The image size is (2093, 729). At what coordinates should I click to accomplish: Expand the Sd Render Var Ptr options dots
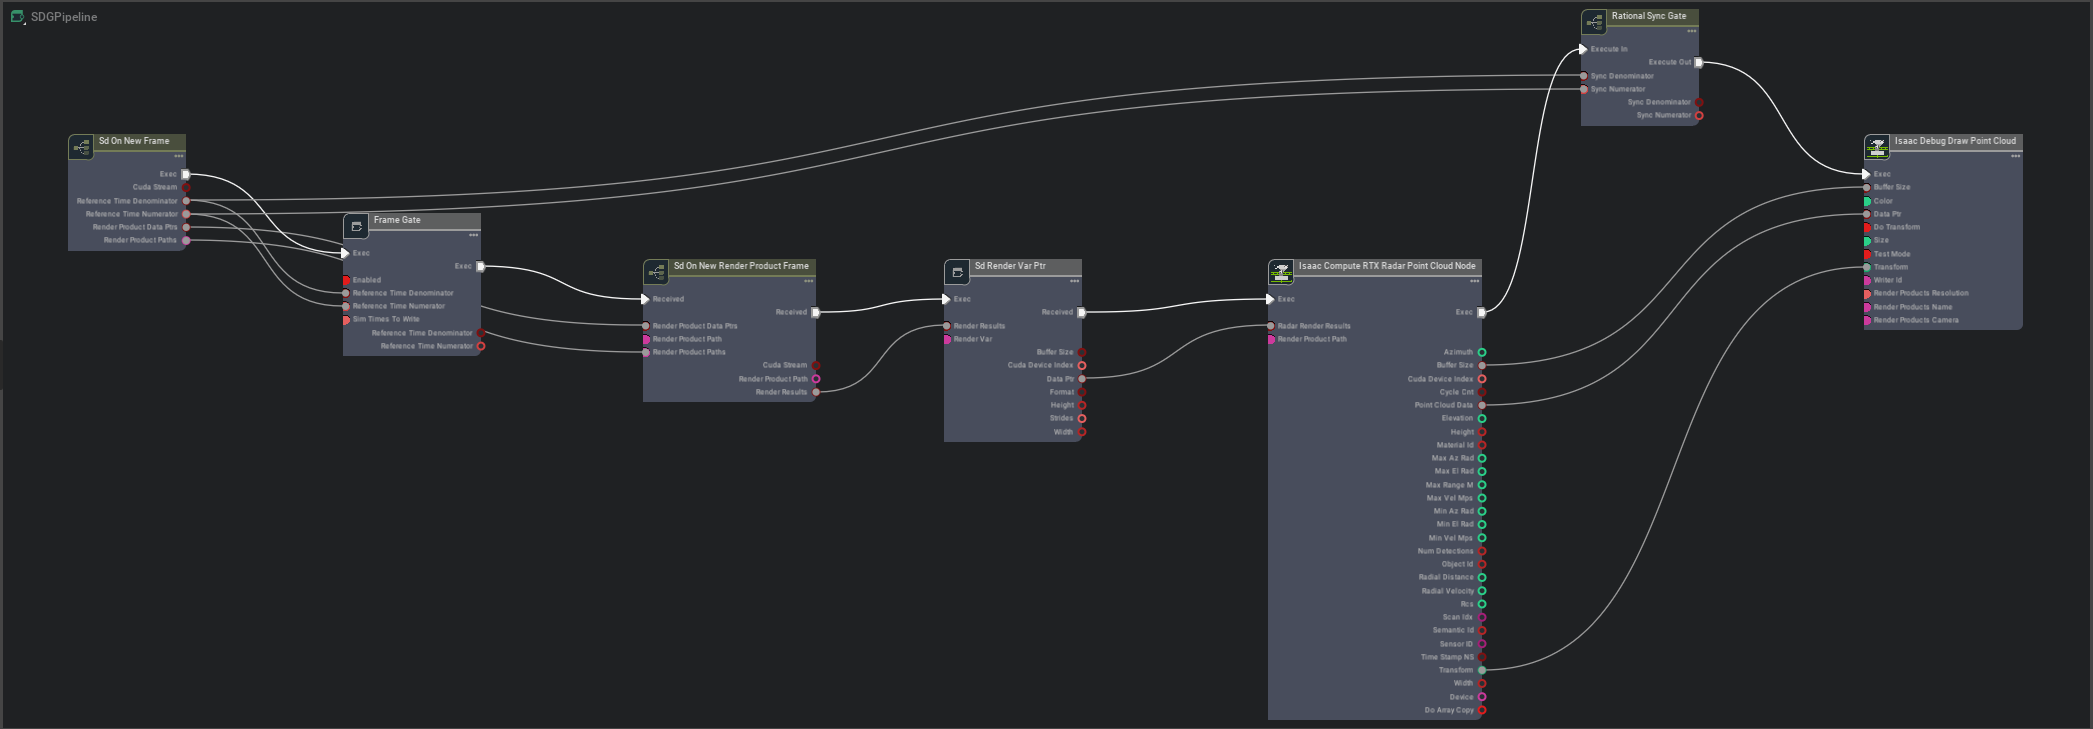pyautogui.click(x=1075, y=281)
